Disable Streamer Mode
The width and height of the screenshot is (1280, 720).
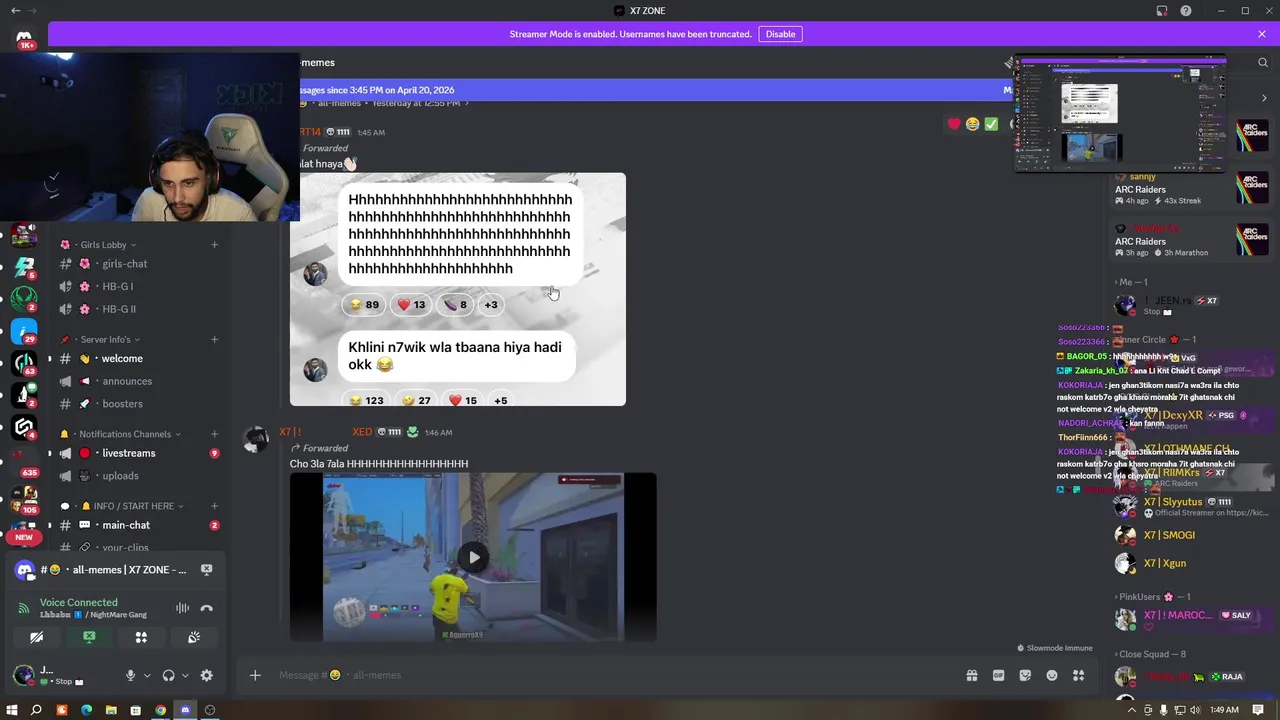coord(780,34)
